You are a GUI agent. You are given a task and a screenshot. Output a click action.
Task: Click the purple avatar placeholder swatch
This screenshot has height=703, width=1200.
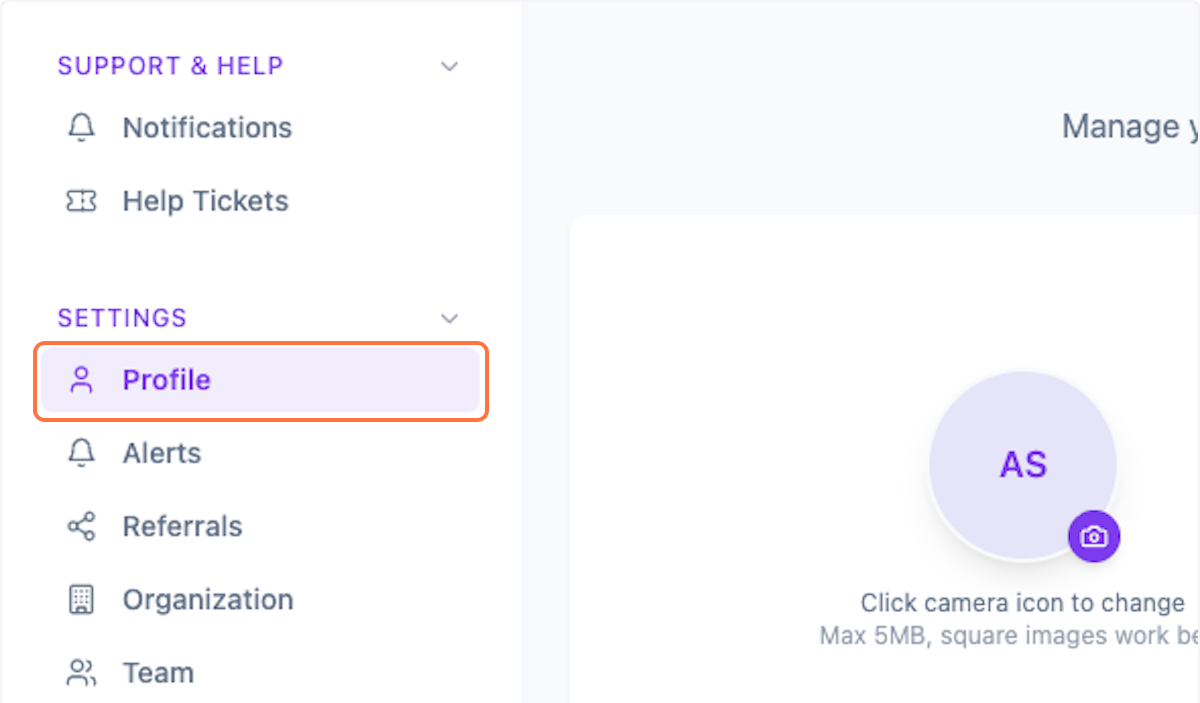pyautogui.click(x=1023, y=464)
